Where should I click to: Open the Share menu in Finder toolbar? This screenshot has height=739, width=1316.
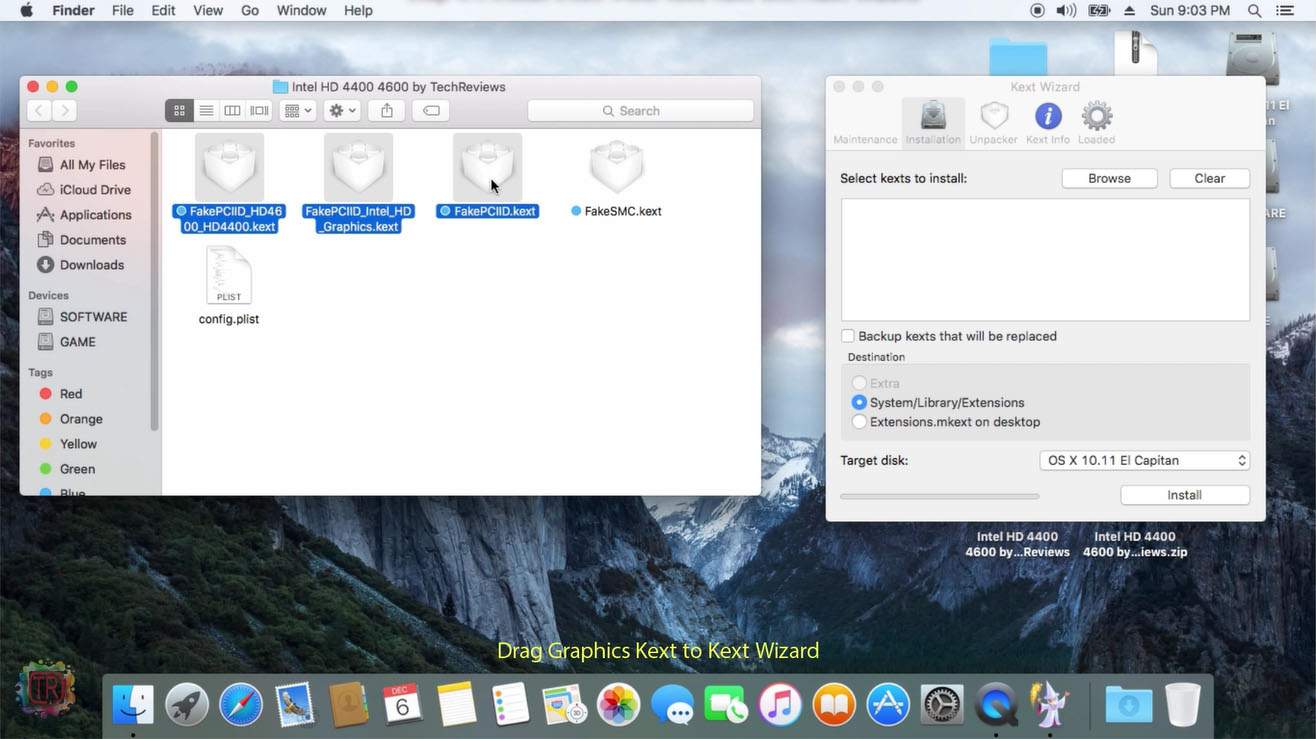click(x=386, y=110)
